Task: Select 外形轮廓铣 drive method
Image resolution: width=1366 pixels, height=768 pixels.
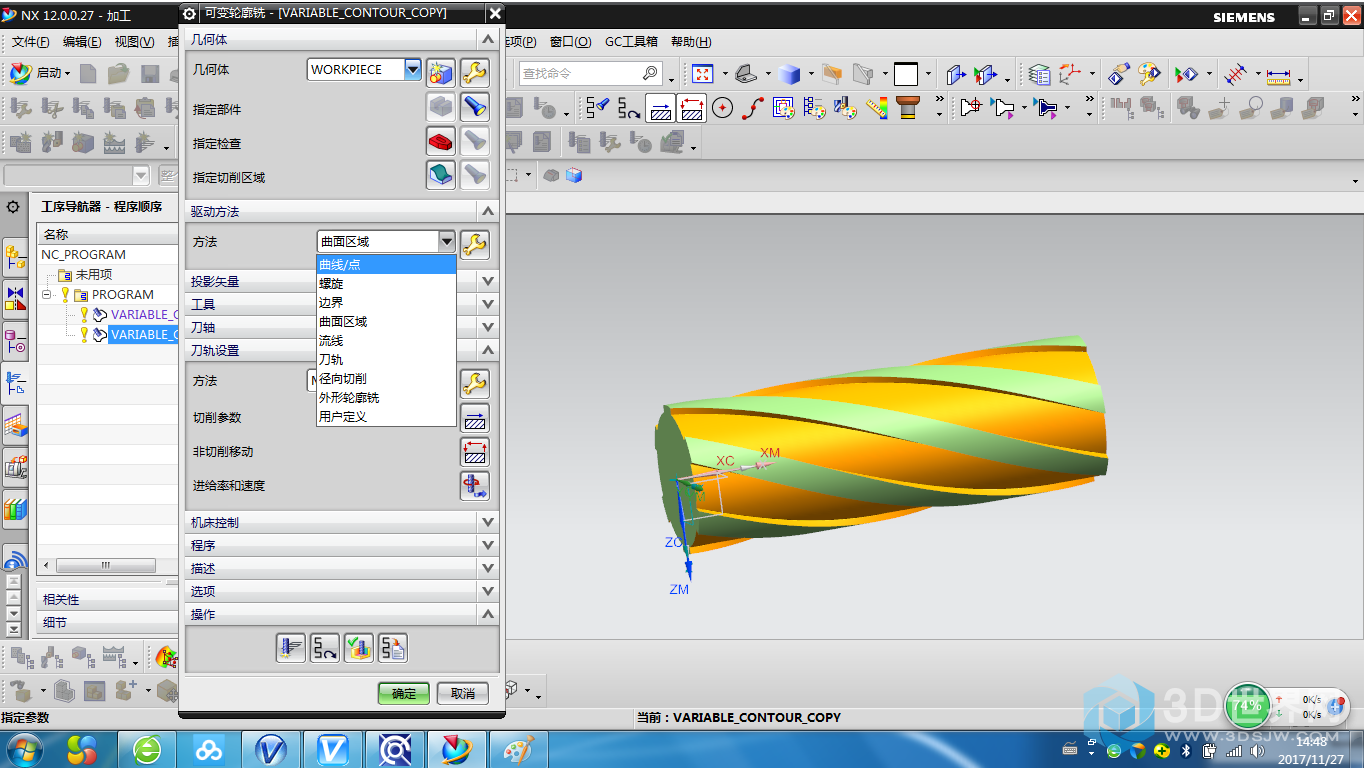Action: click(x=349, y=398)
